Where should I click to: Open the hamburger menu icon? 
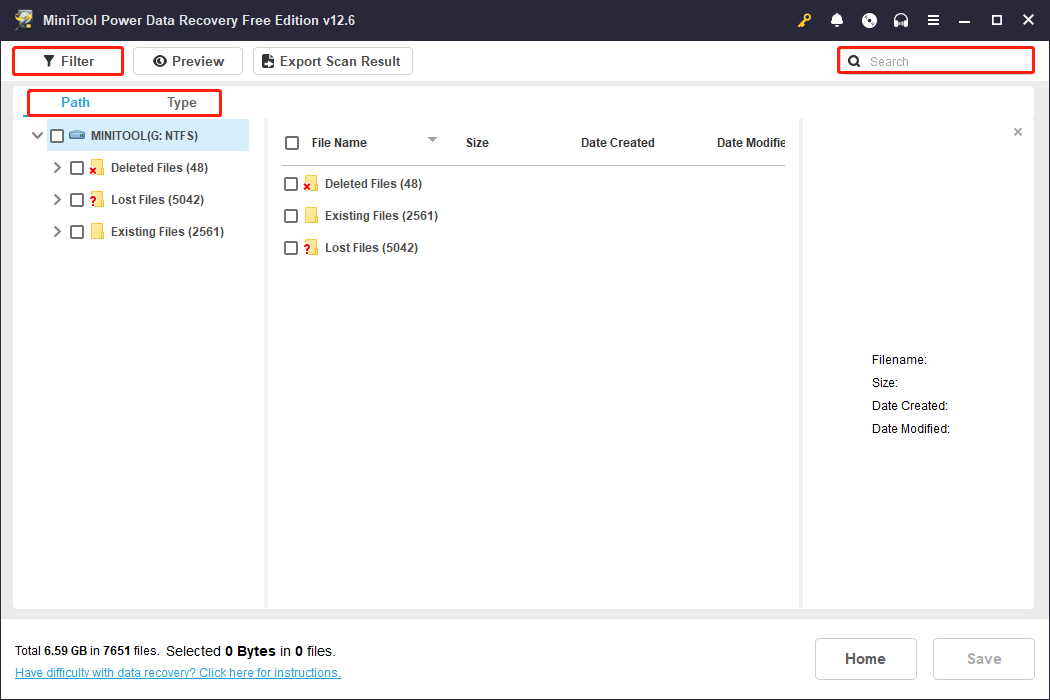tap(933, 20)
